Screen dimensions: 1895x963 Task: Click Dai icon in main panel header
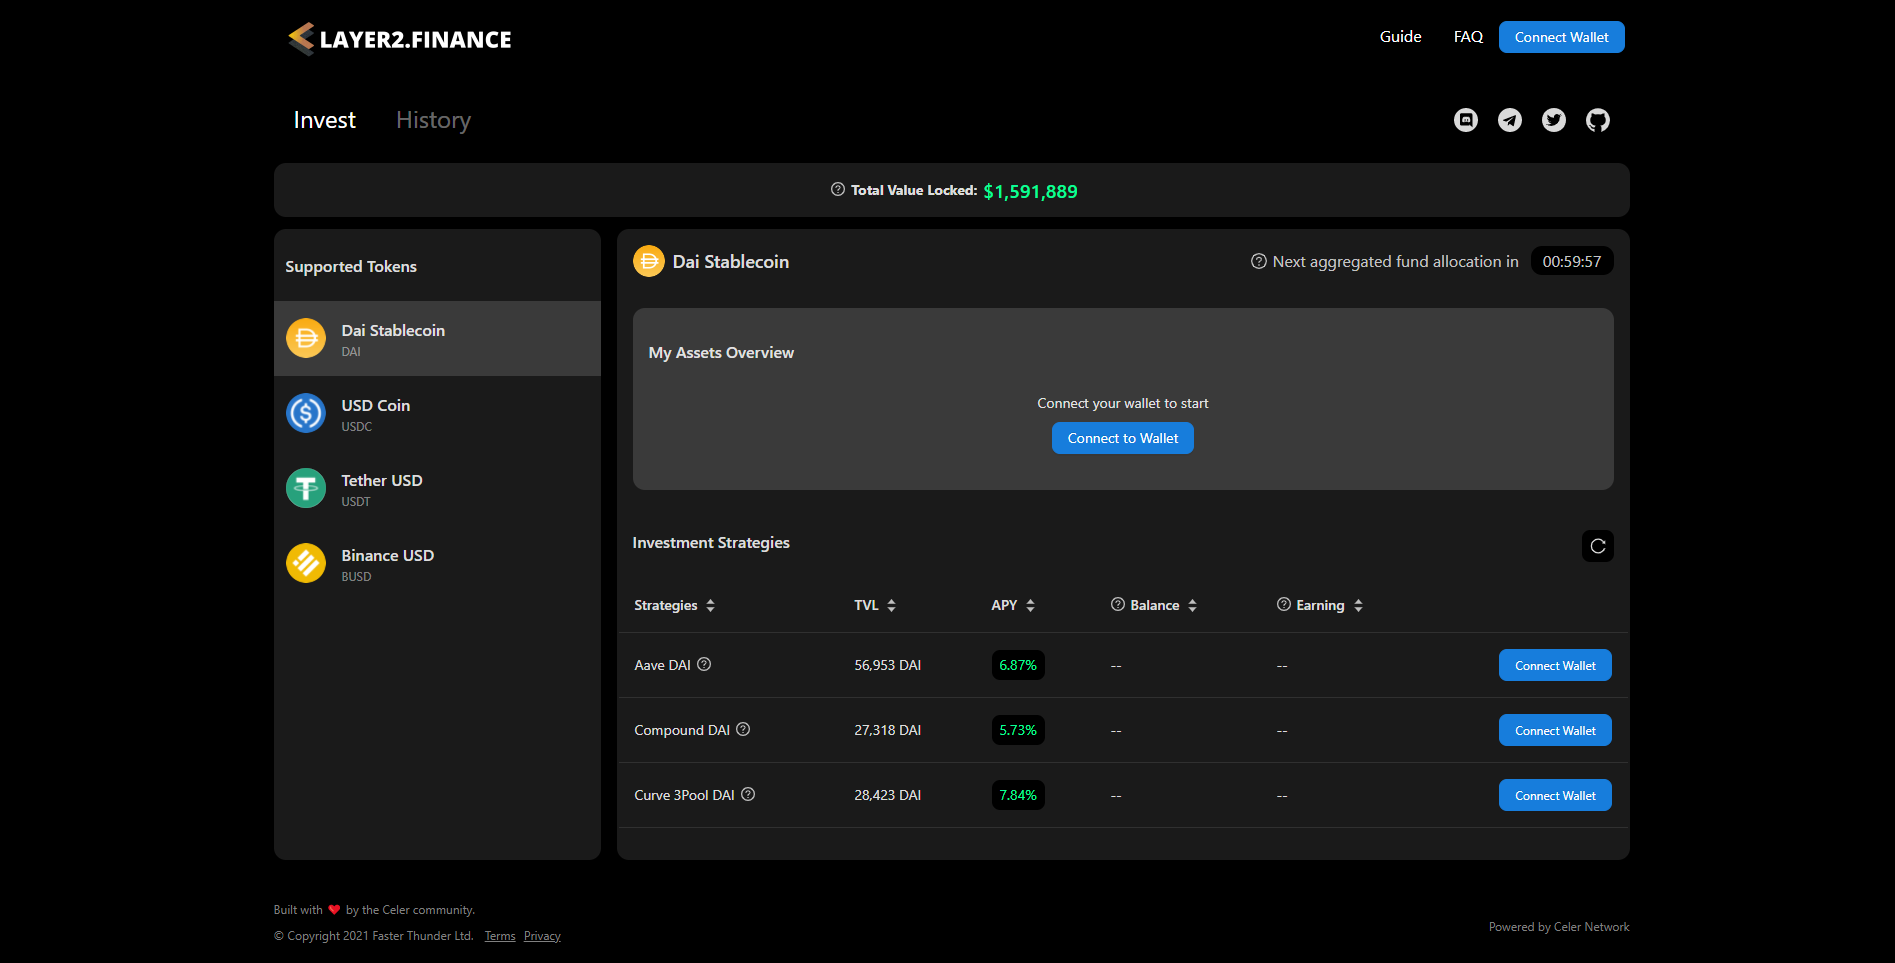(x=649, y=261)
